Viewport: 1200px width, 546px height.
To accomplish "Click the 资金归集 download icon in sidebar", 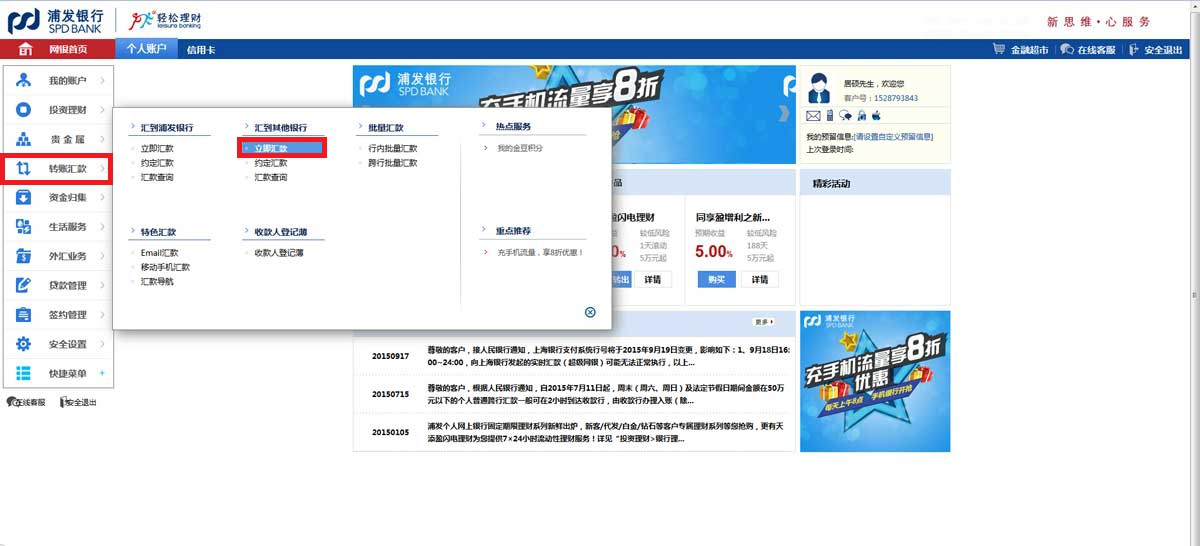I will tap(24, 198).
